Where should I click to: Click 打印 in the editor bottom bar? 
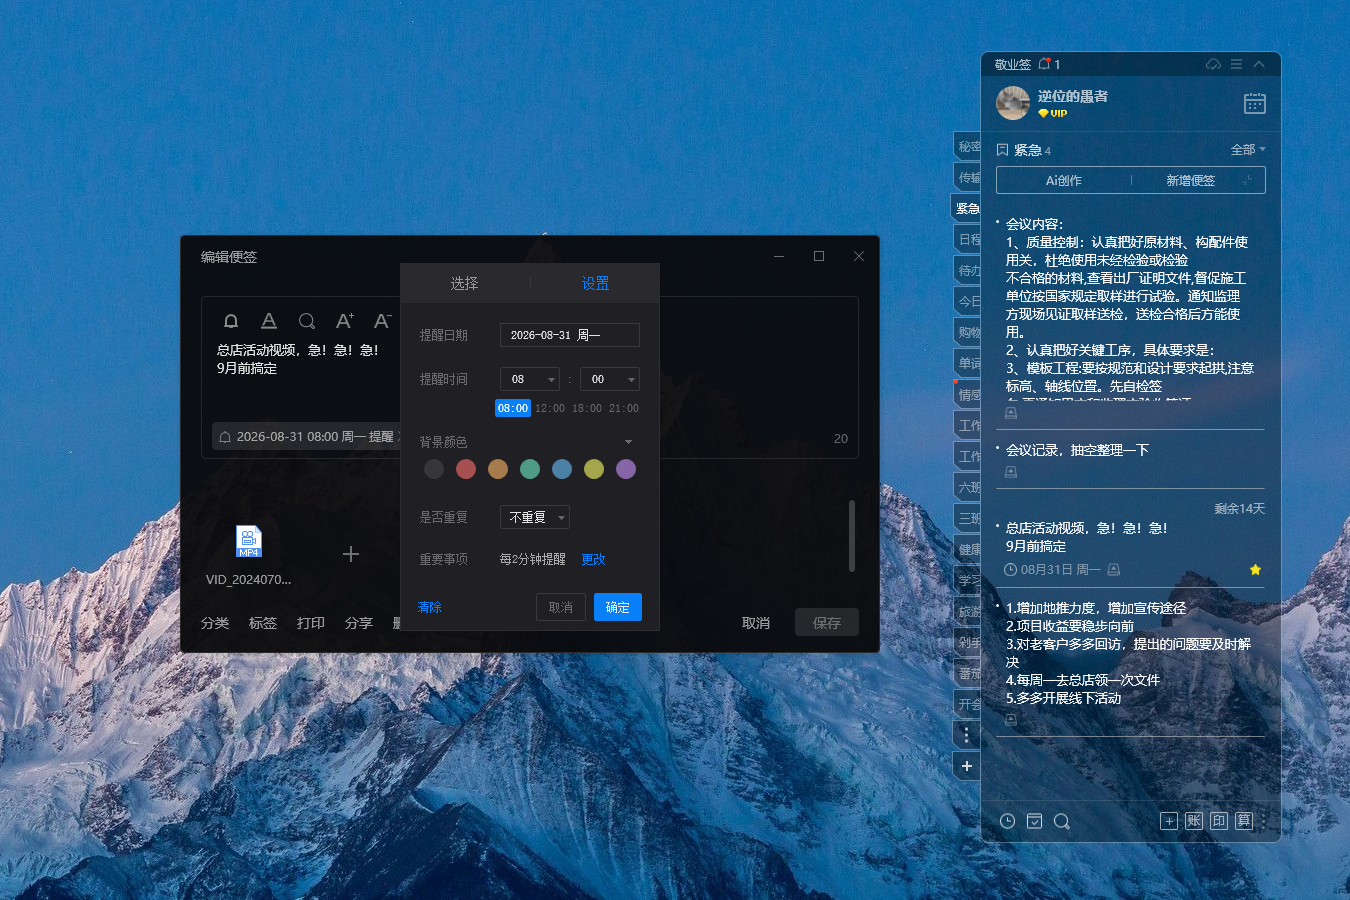pyautogui.click(x=311, y=623)
